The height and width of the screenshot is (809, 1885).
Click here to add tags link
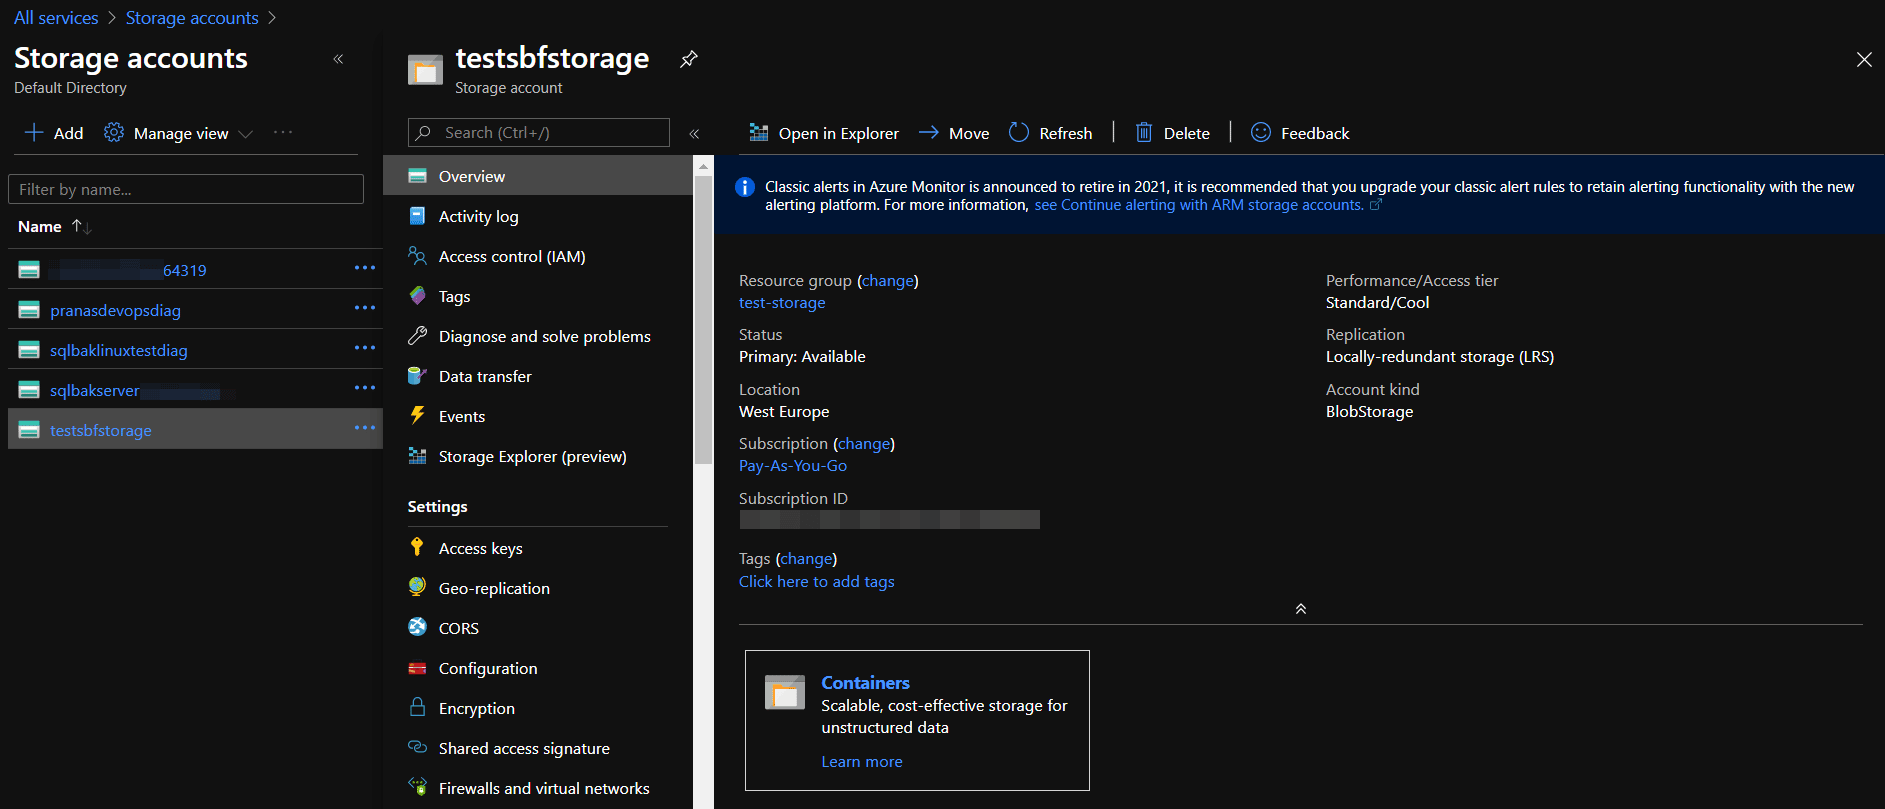click(x=817, y=582)
